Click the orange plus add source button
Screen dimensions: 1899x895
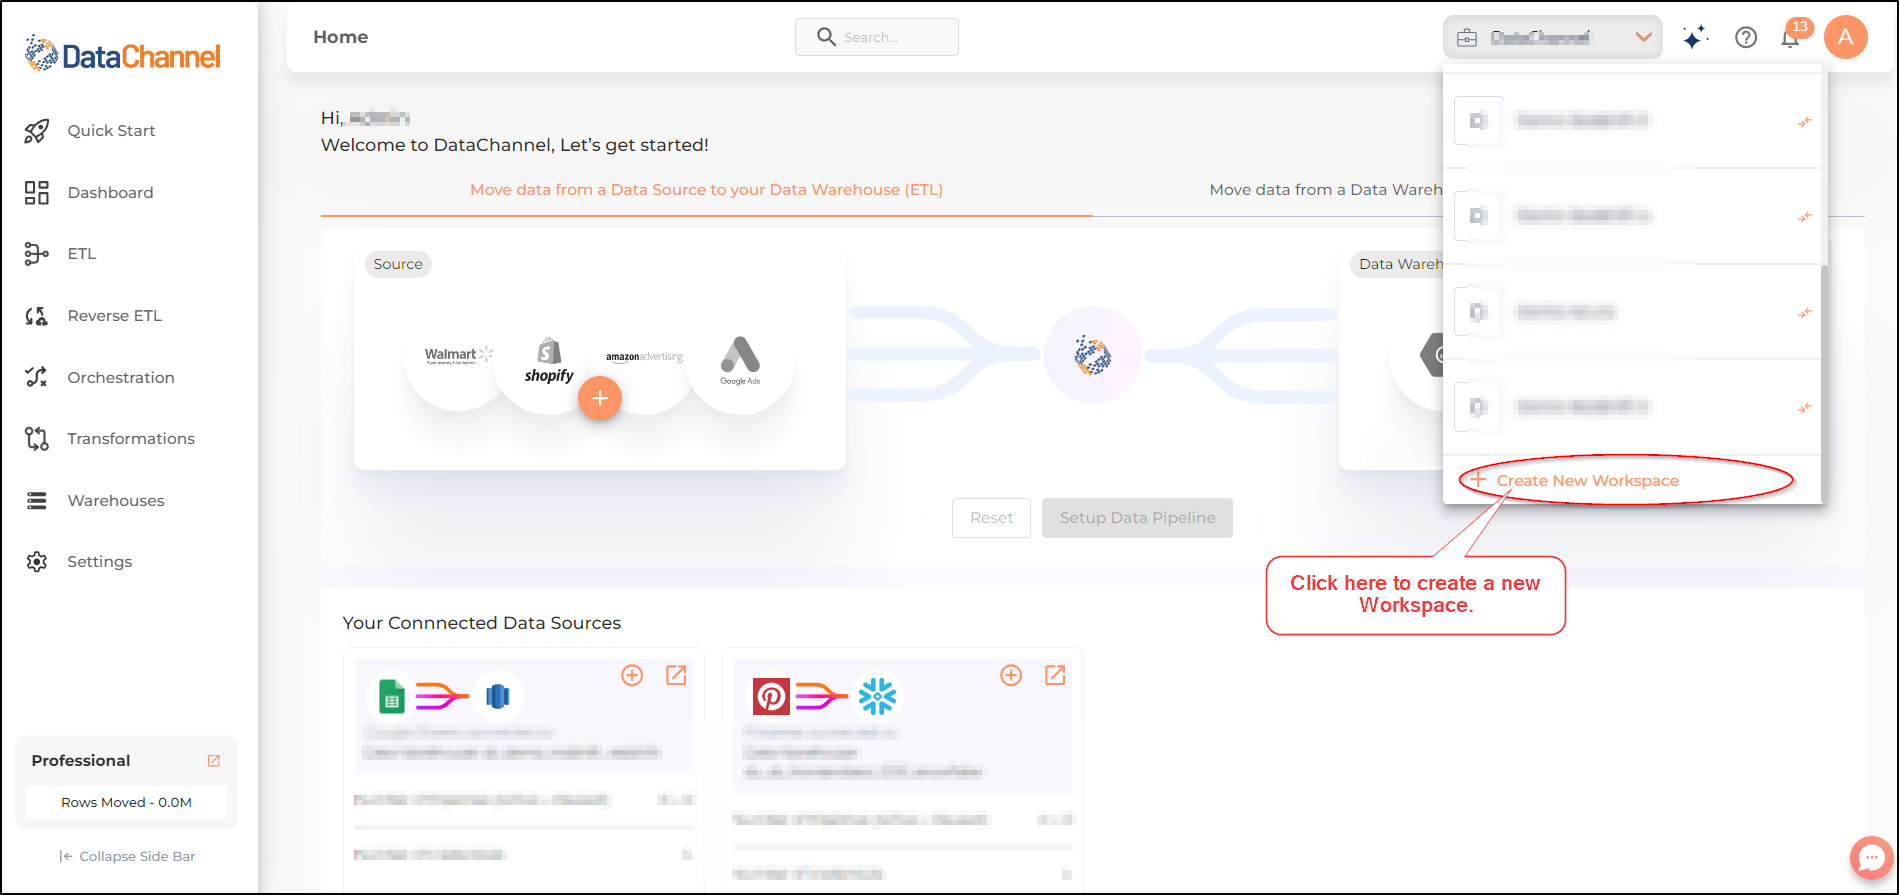600,398
